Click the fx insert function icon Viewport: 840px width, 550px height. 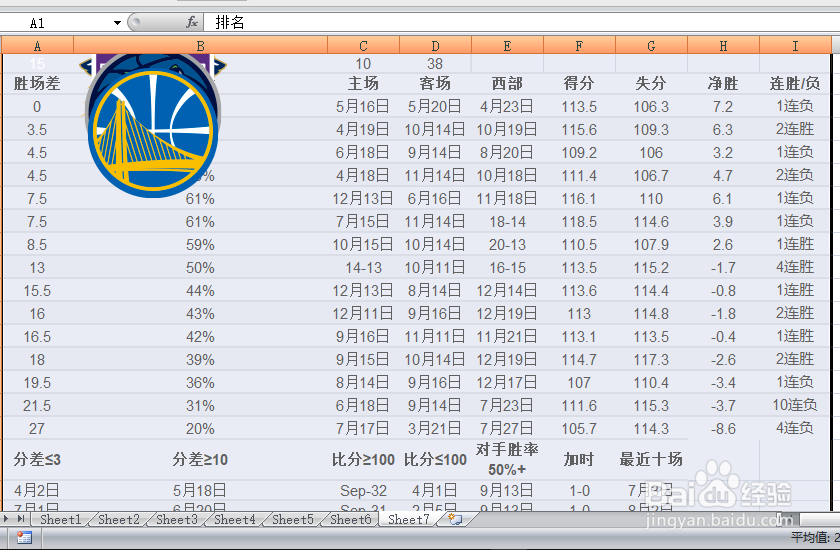[192, 22]
